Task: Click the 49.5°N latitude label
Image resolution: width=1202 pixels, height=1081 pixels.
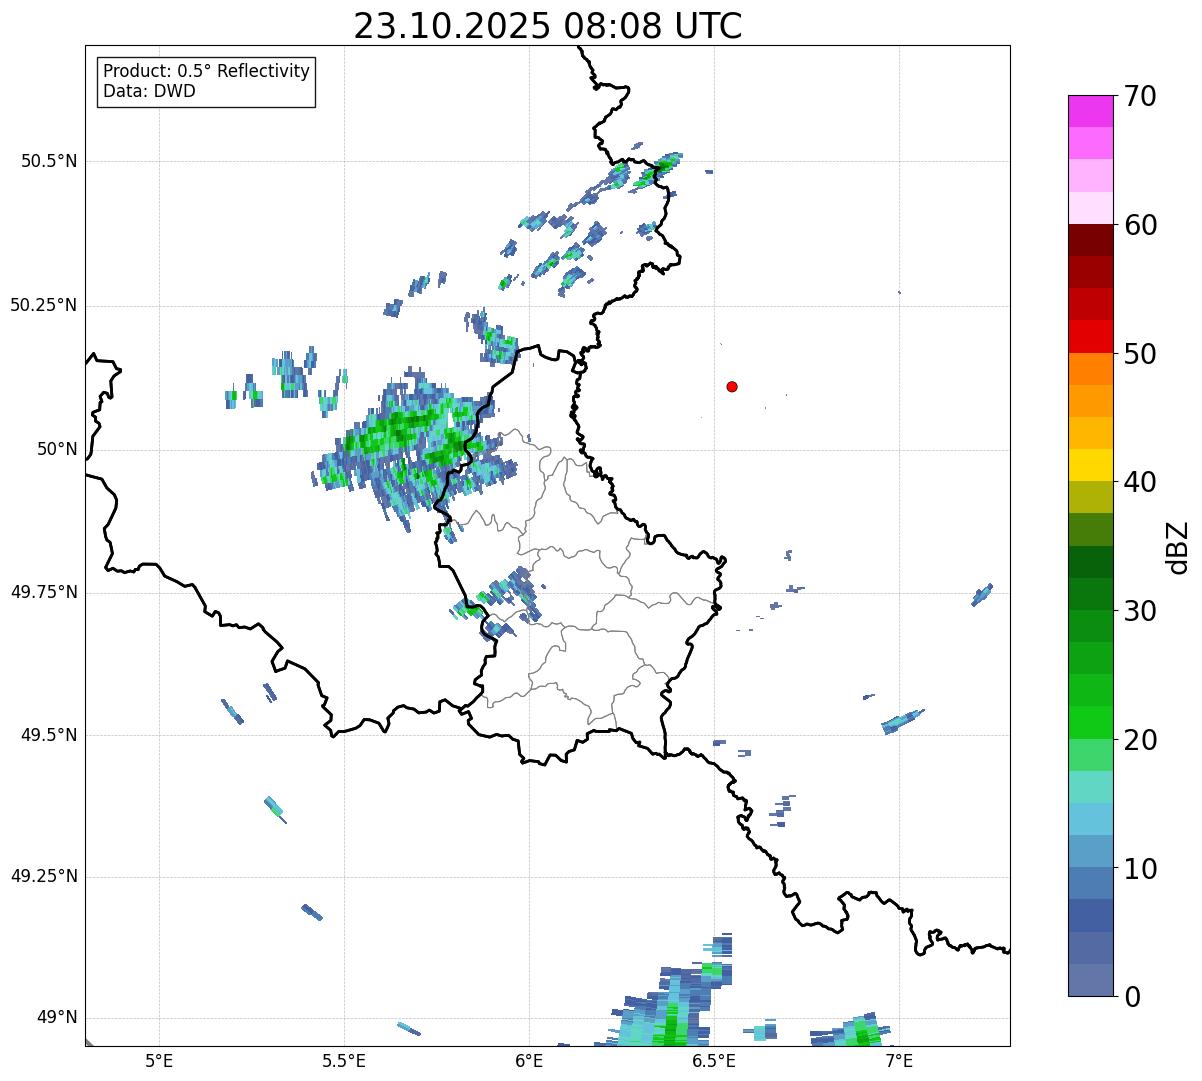Action: tap(49, 735)
